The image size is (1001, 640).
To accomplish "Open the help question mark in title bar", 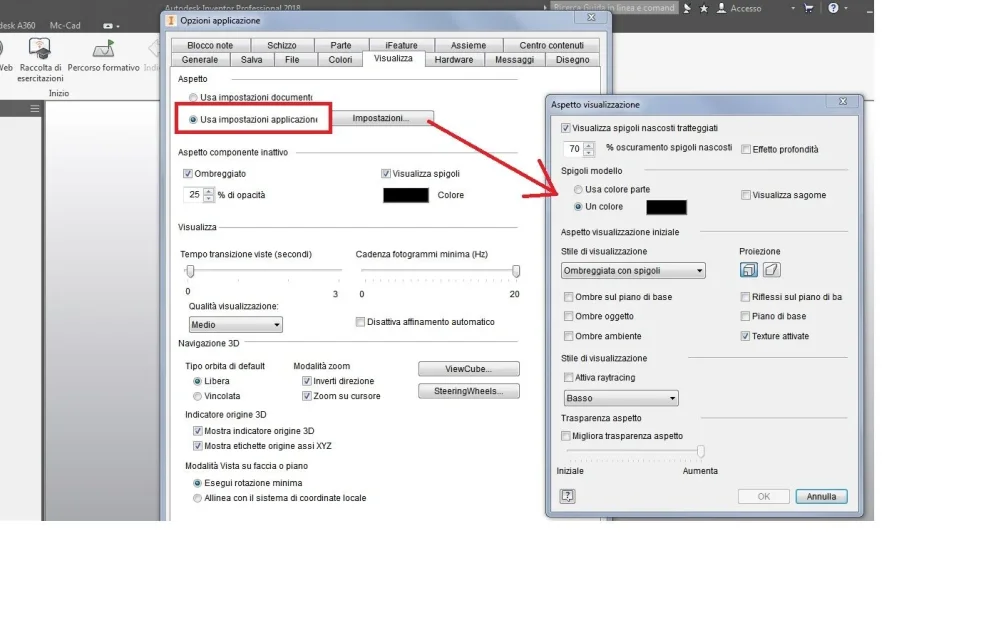I will click(833, 8).
